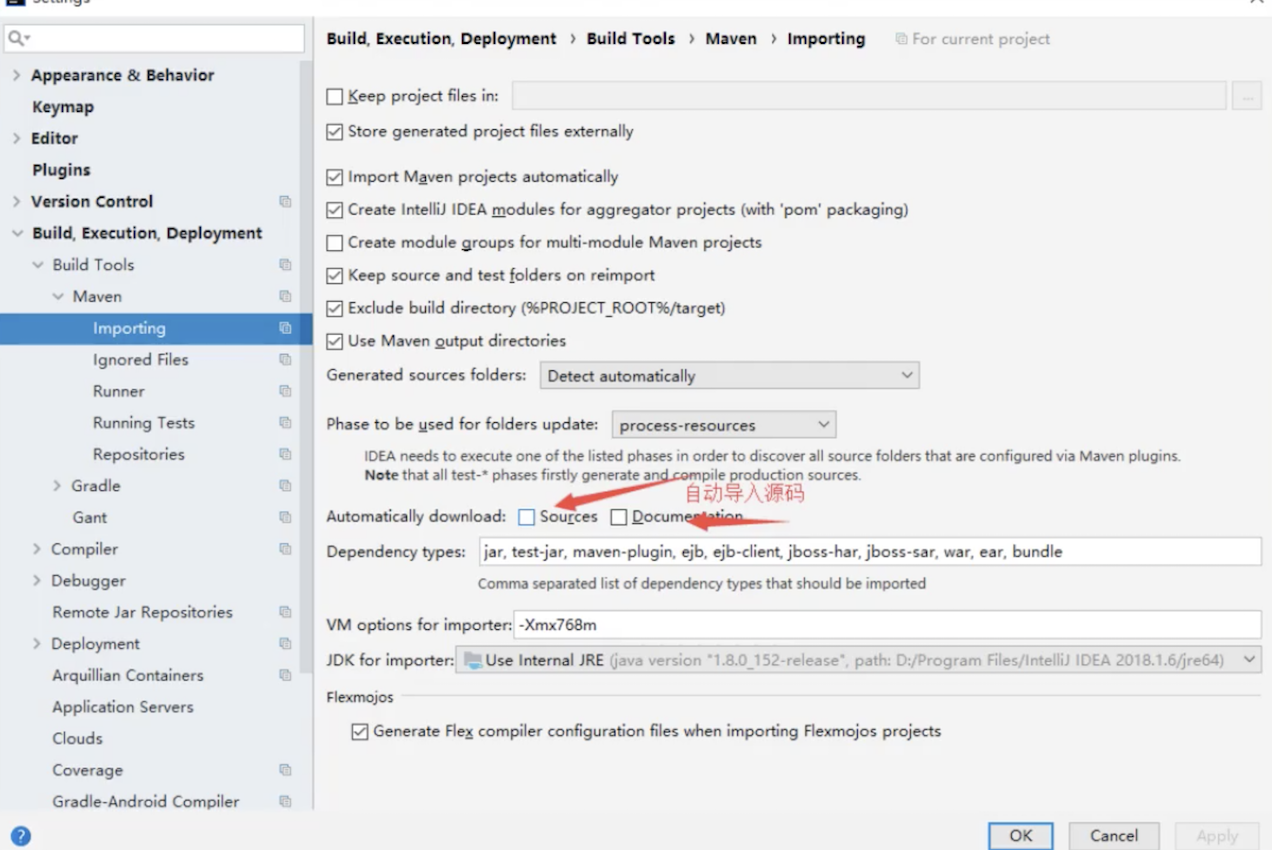
Task: Select Keymap in settings tree
Action: (x=63, y=107)
